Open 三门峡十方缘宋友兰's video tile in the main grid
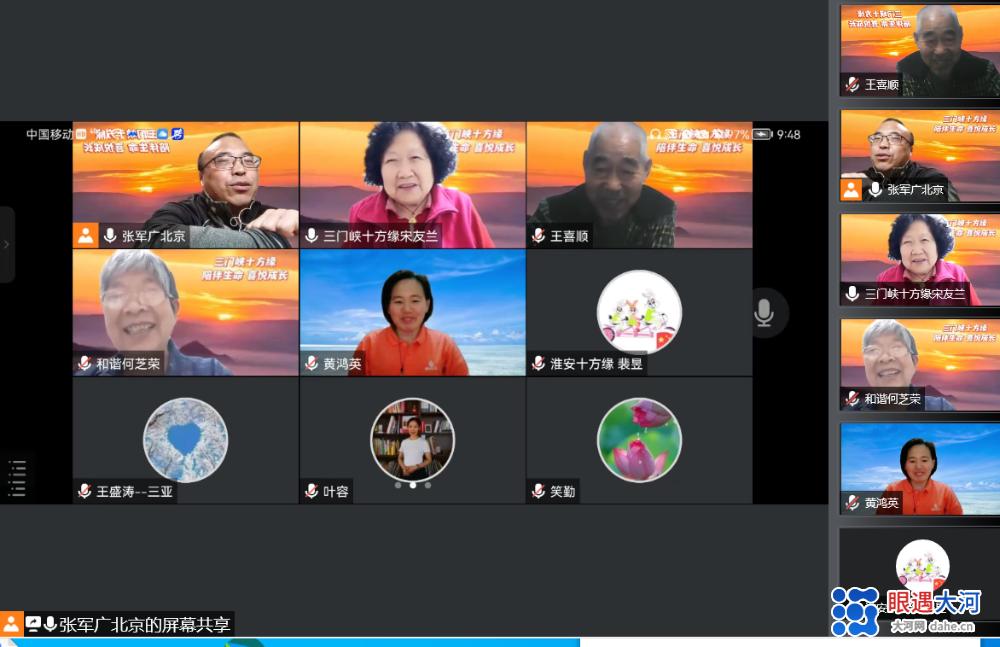 click(413, 185)
